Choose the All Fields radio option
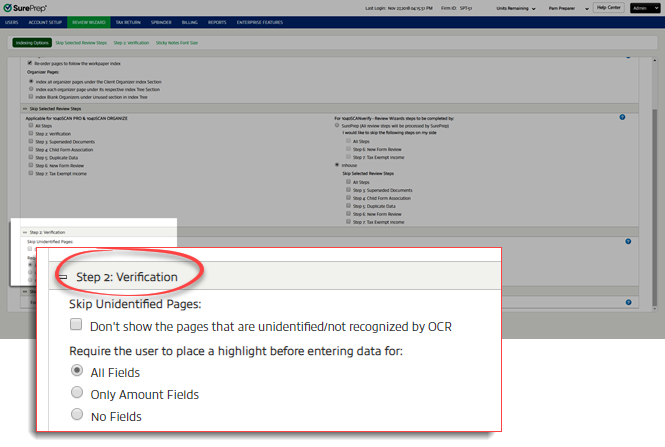 (76, 372)
